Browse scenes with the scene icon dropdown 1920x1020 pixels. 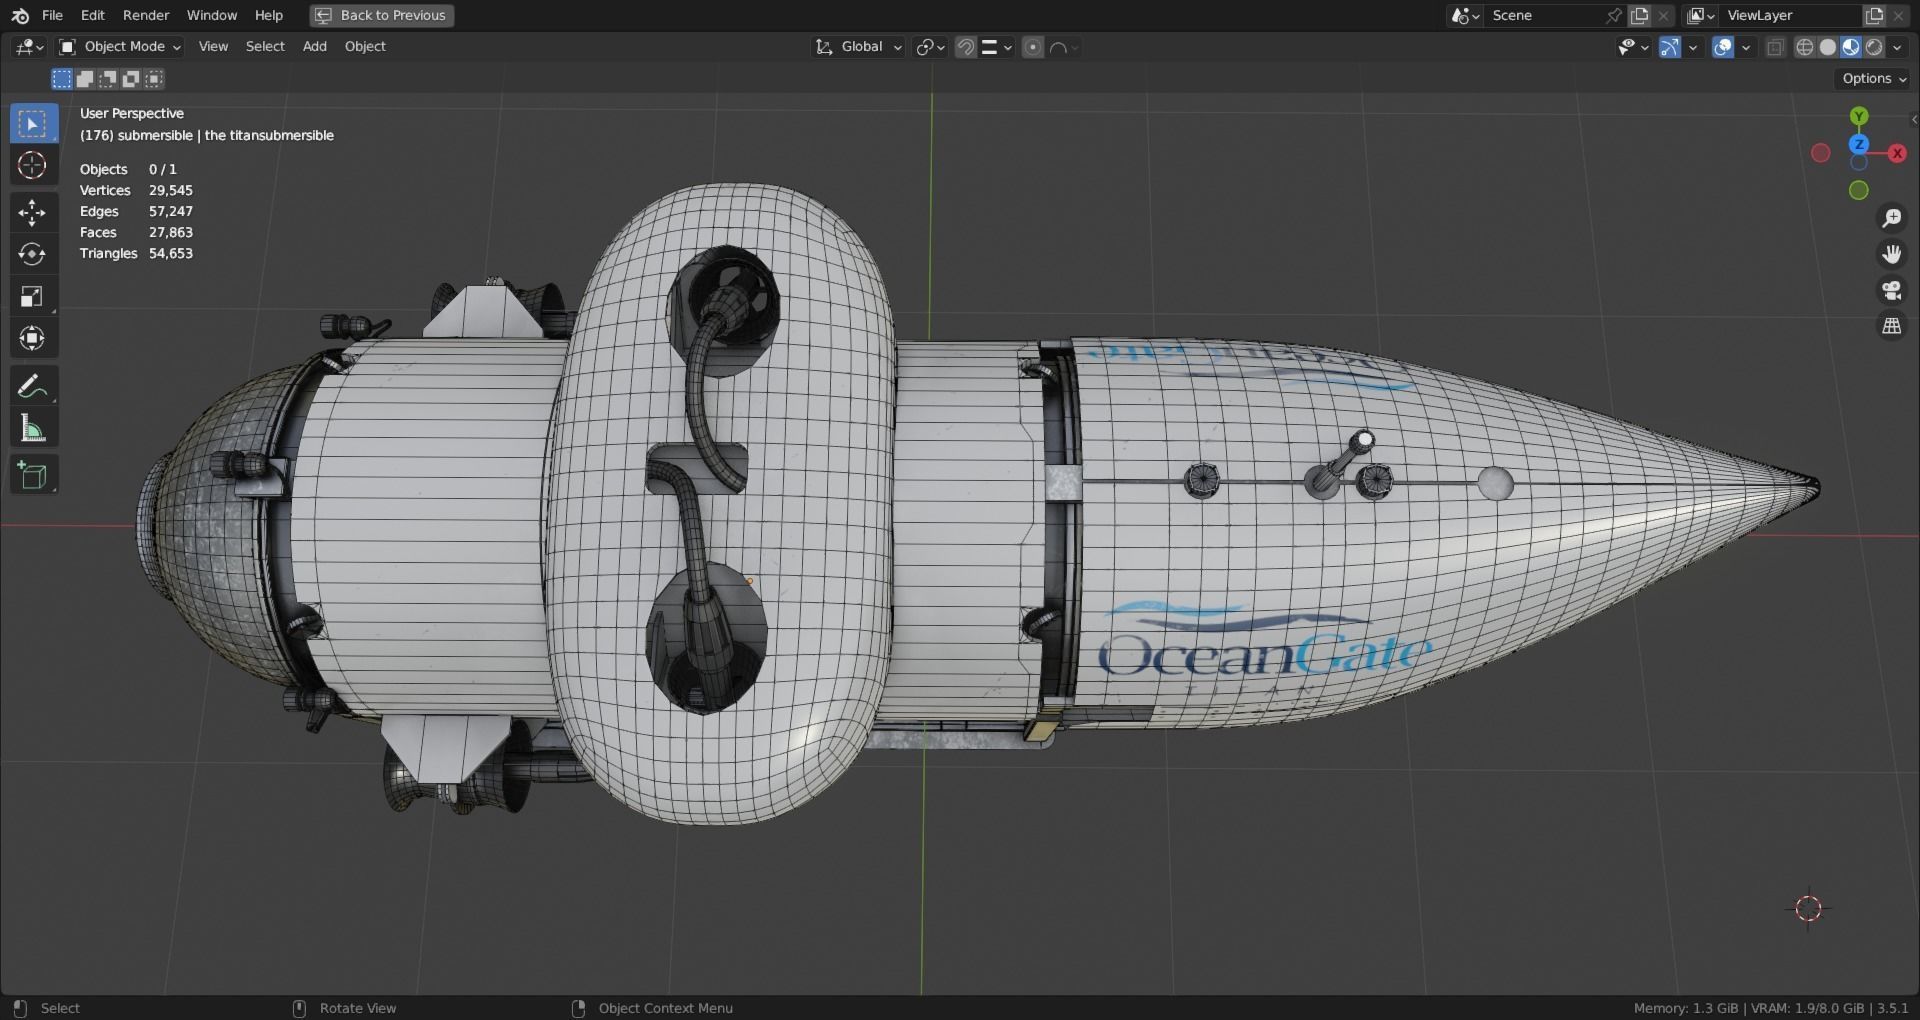pos(1466,15)
